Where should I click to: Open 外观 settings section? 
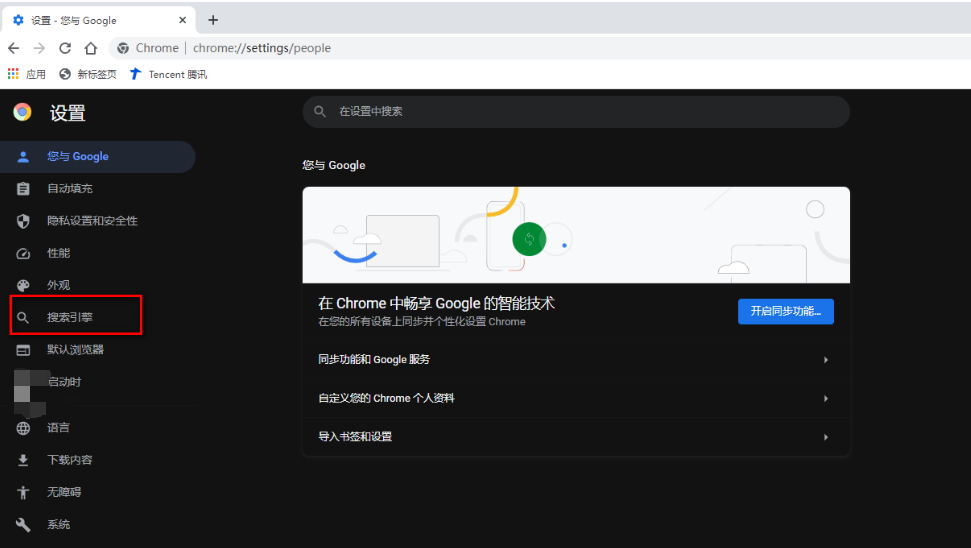click(x=98, y=285)
